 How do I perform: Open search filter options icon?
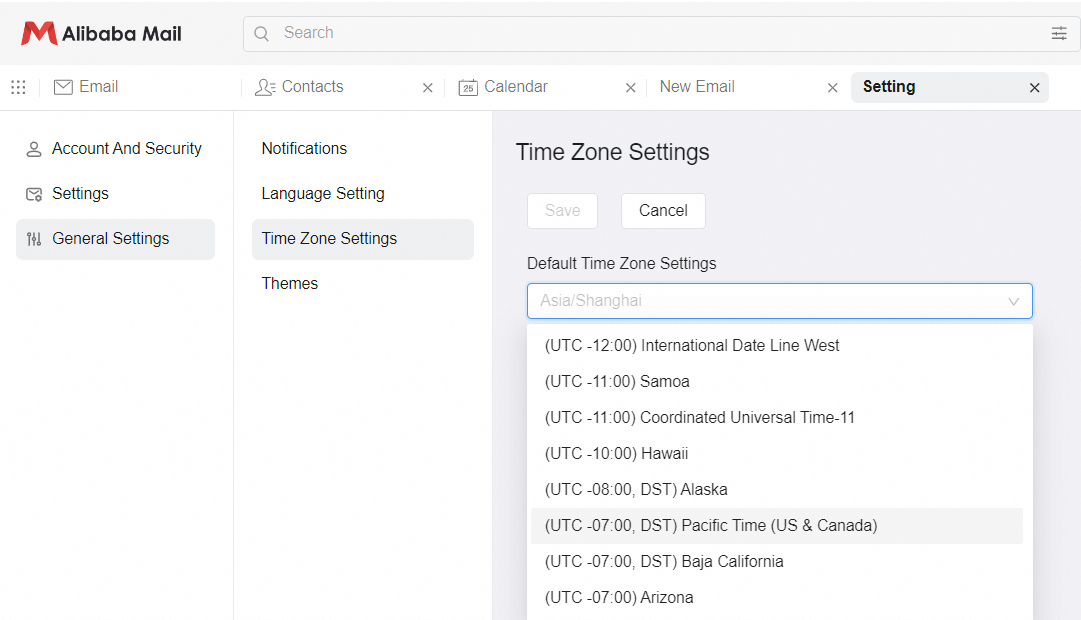tap(1059, 33)
